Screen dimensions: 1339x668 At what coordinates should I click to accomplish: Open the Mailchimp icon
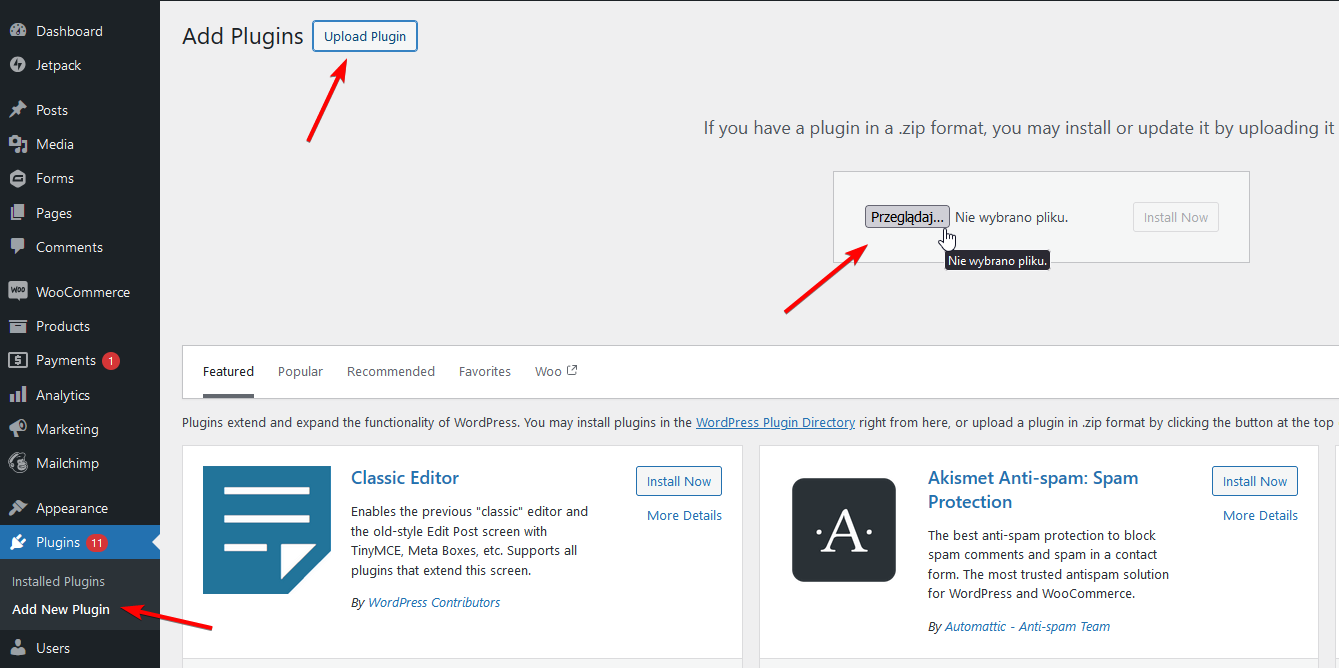(x=18, y=462)
